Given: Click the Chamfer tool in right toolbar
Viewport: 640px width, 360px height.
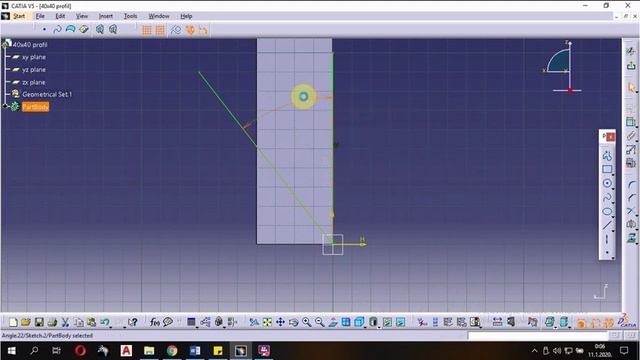Looking at the screenshot, I should click(631, 198).
